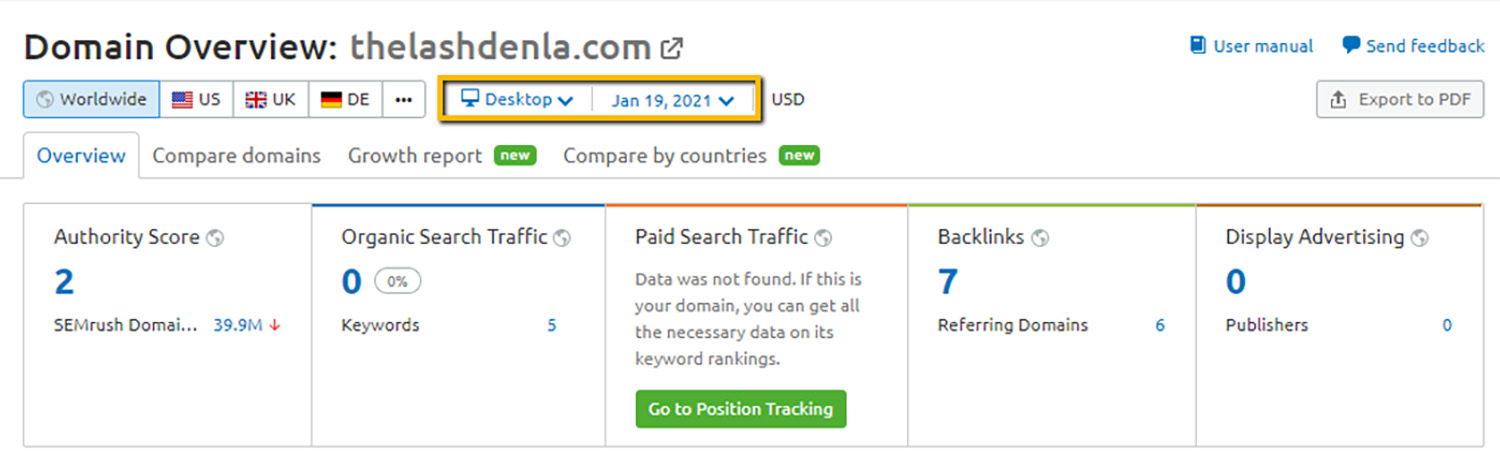
Task: Click globe icon next to Backlinks
Action: [1040, 238]
